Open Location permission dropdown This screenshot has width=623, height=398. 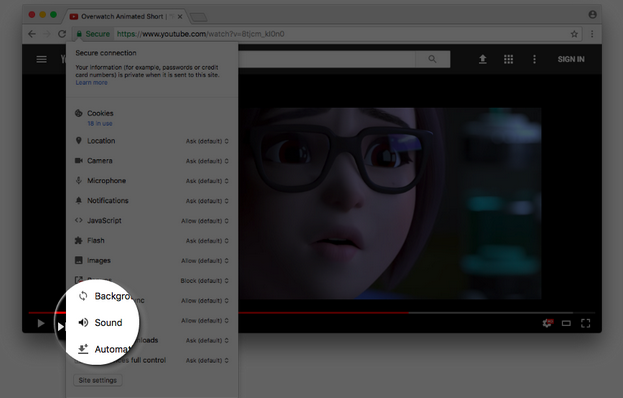(207, 141)
